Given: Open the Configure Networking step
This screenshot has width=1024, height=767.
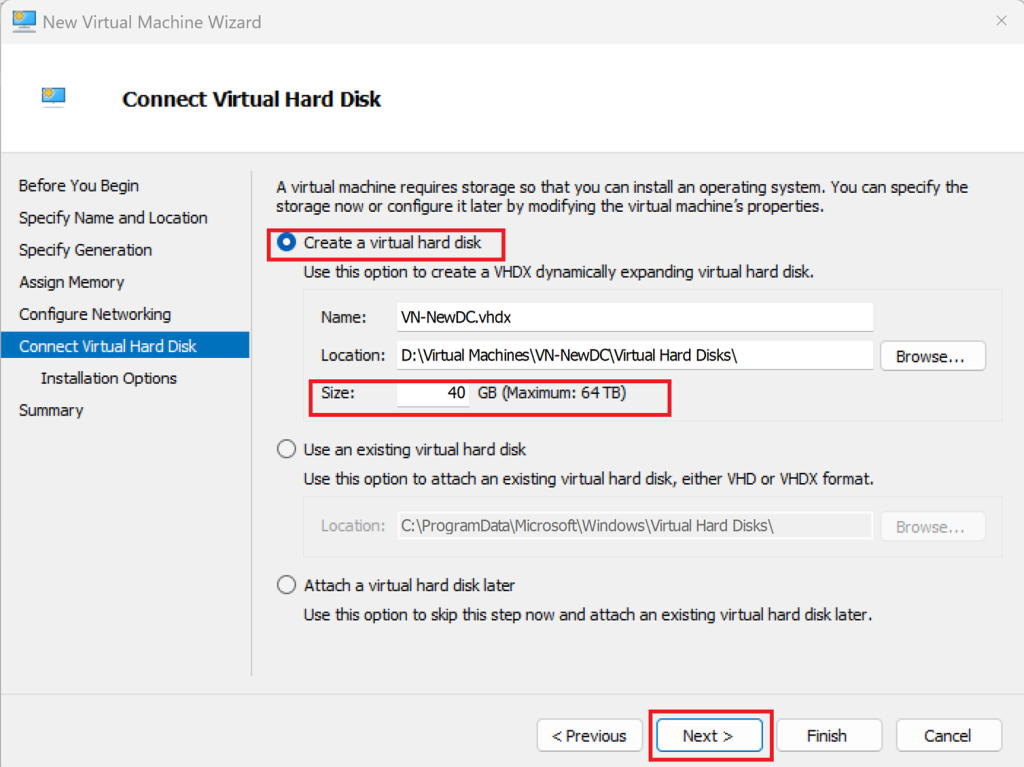Looking at the screenshot, I should coord(95,314).
